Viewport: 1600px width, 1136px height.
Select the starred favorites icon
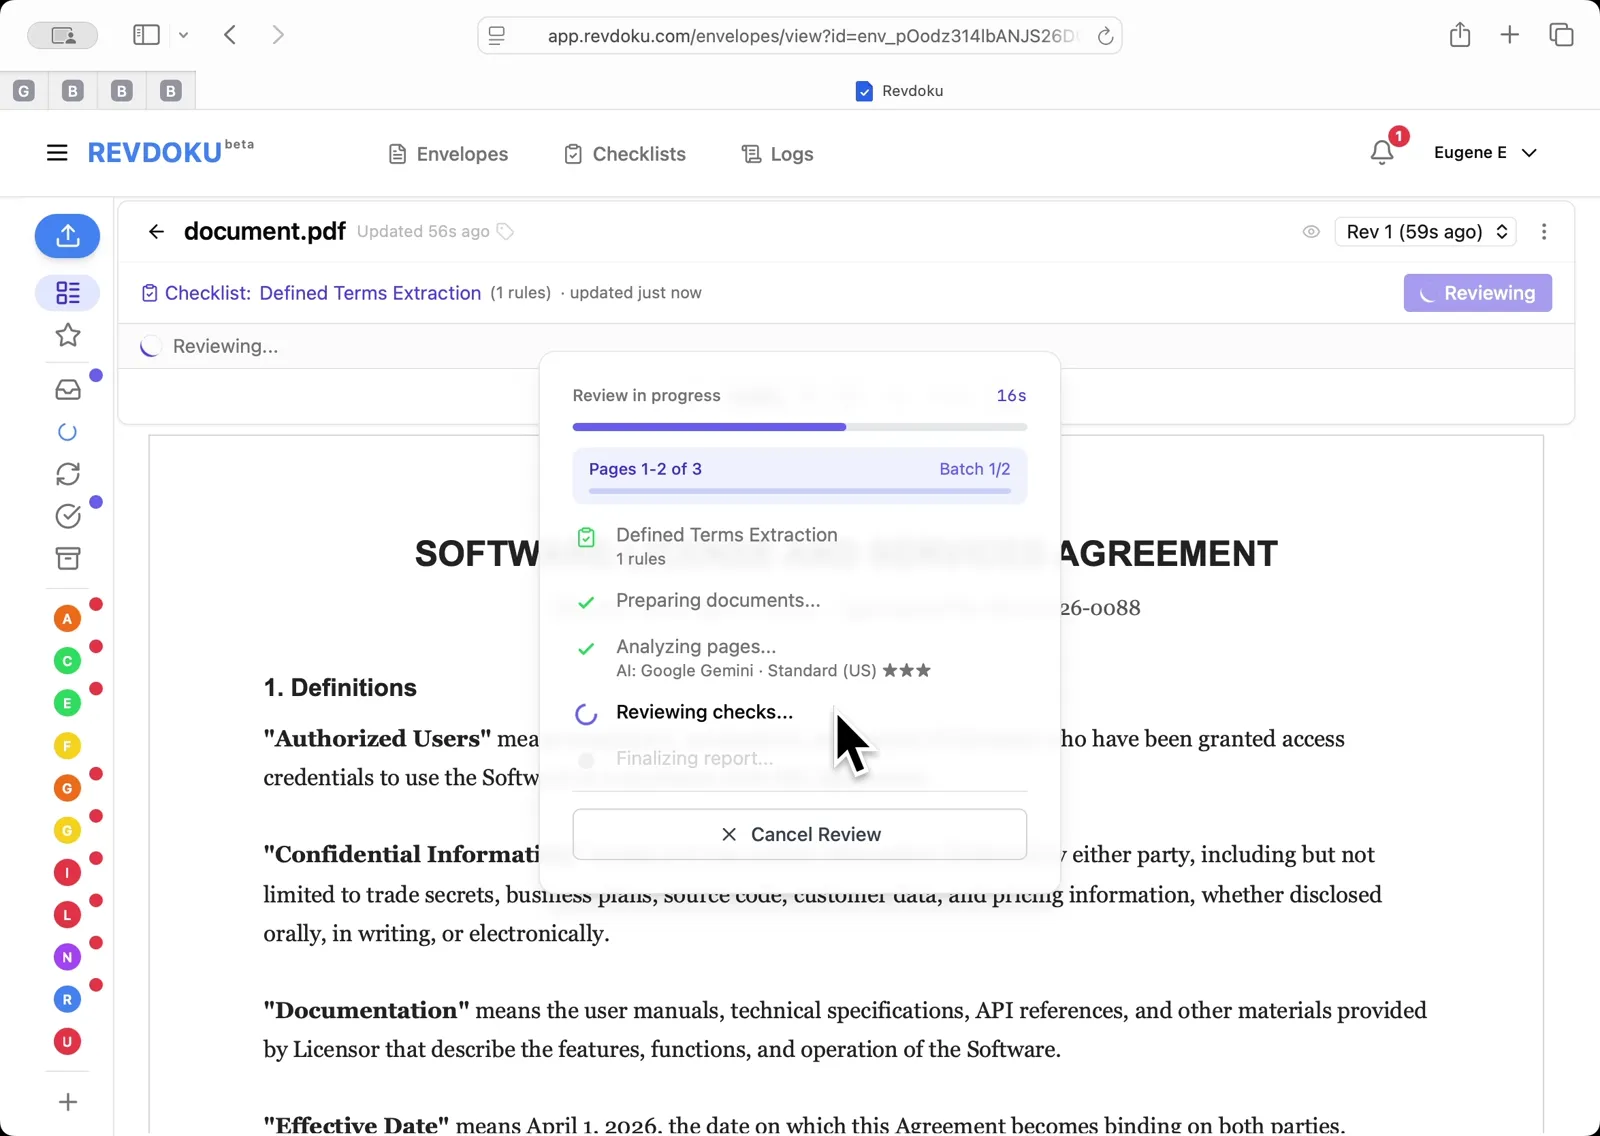[67, 336]
